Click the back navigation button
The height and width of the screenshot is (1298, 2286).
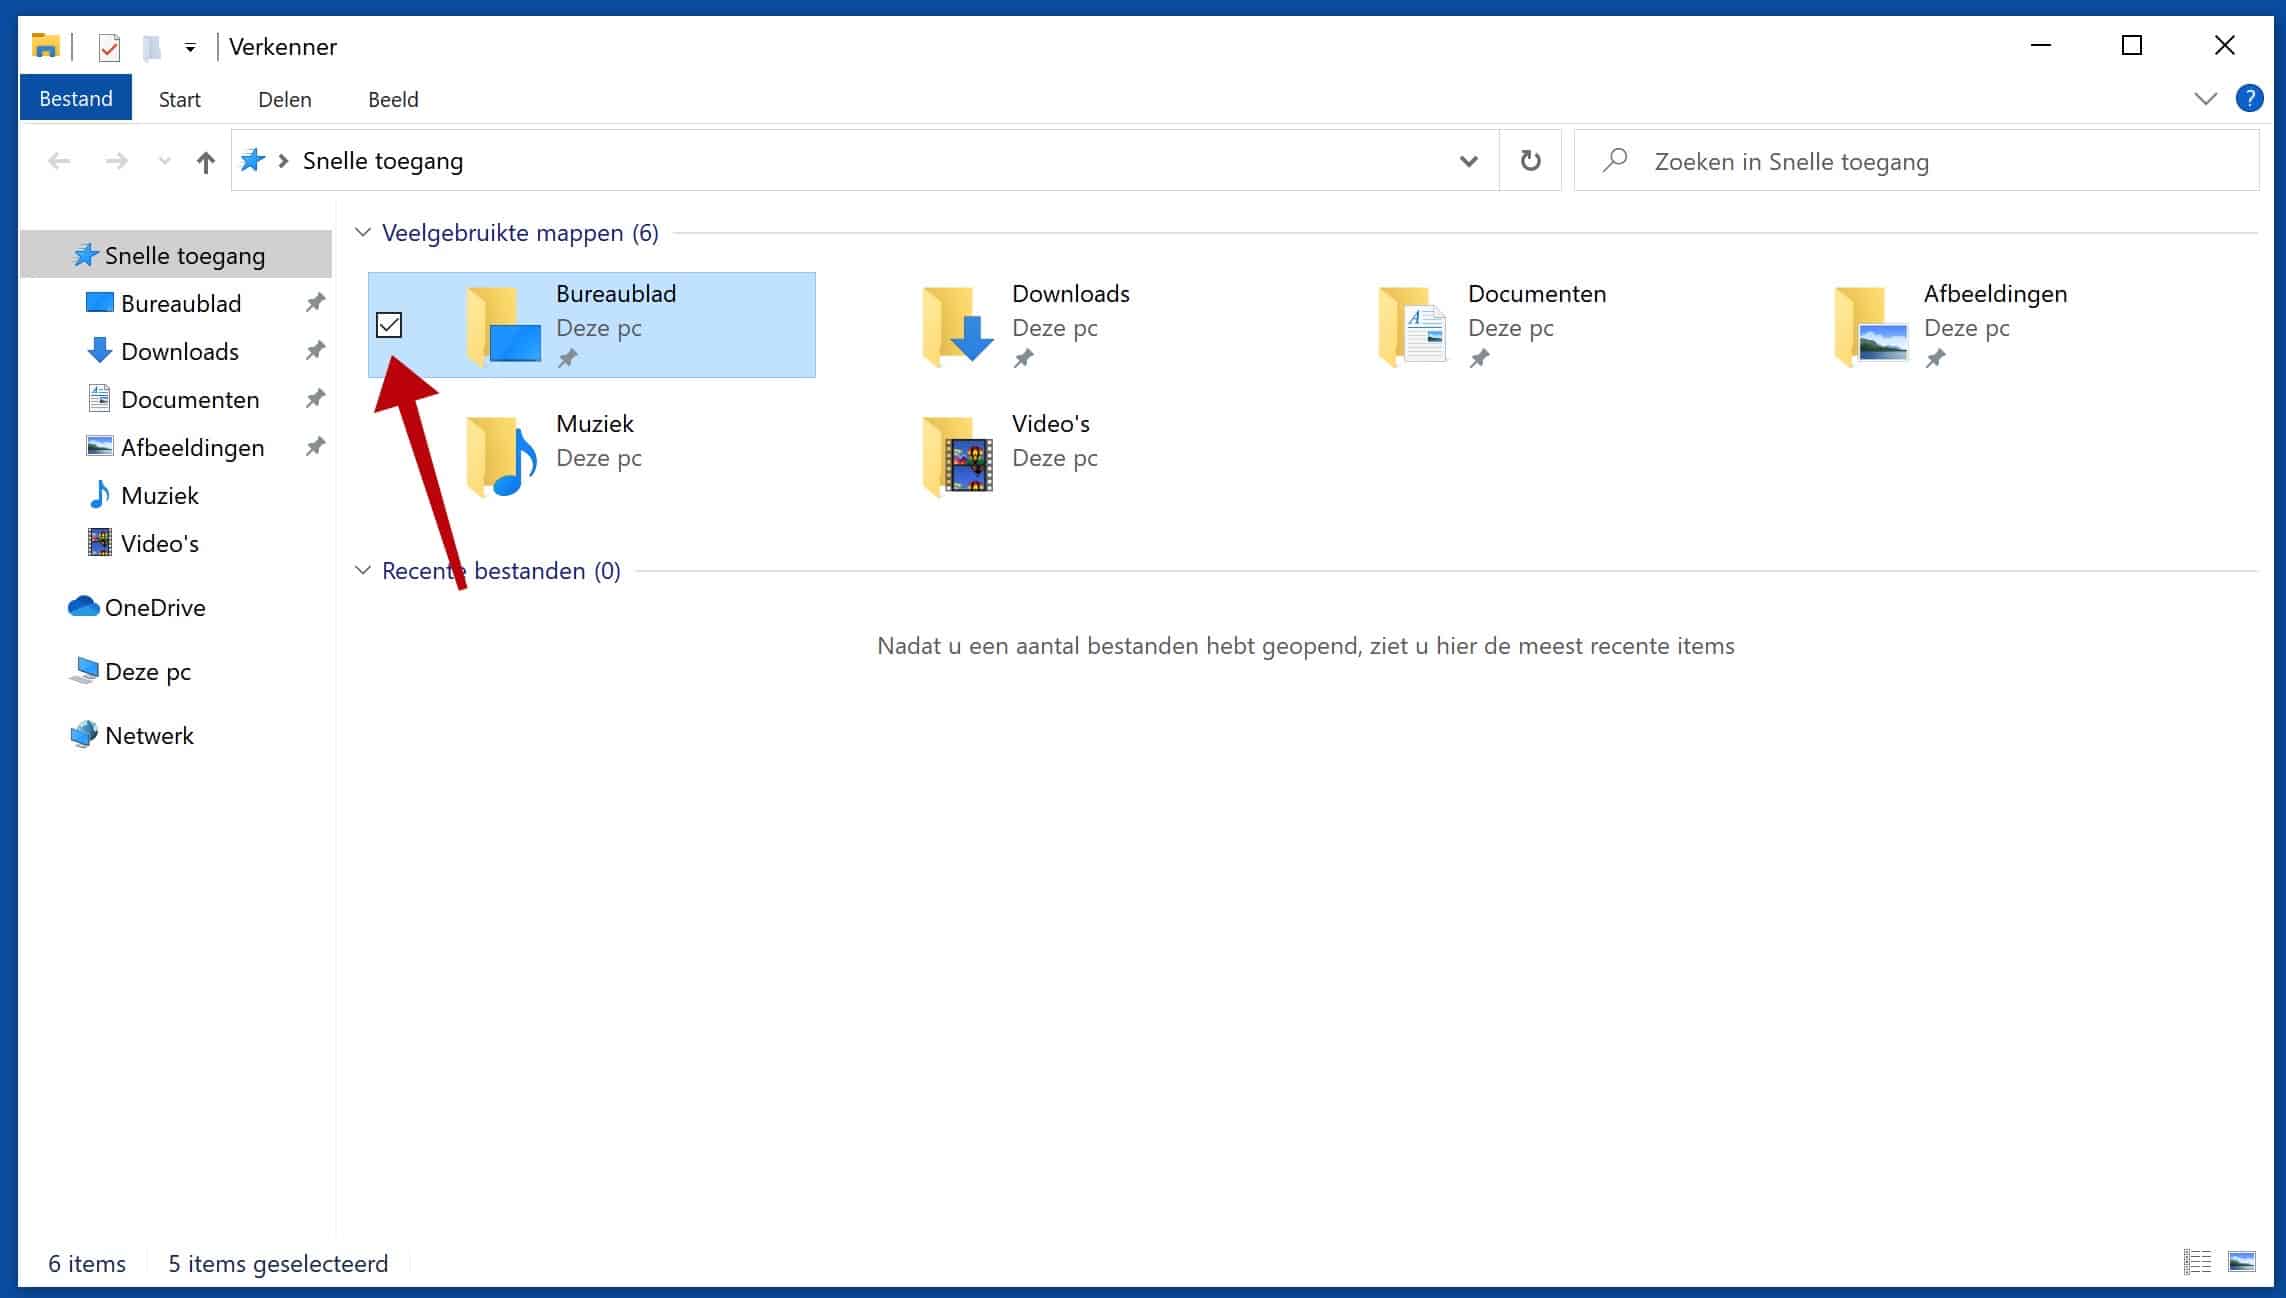(58, 160)
